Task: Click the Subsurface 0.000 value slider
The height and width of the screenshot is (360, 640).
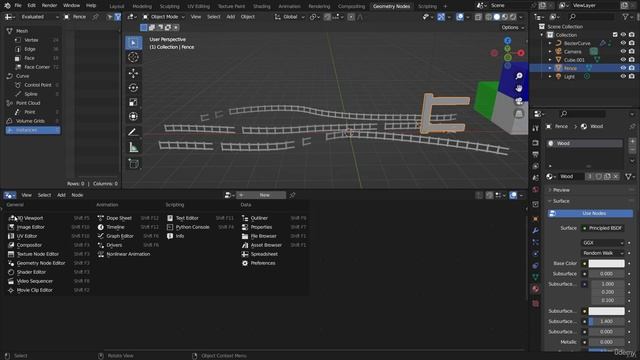Action: (606, 273)
